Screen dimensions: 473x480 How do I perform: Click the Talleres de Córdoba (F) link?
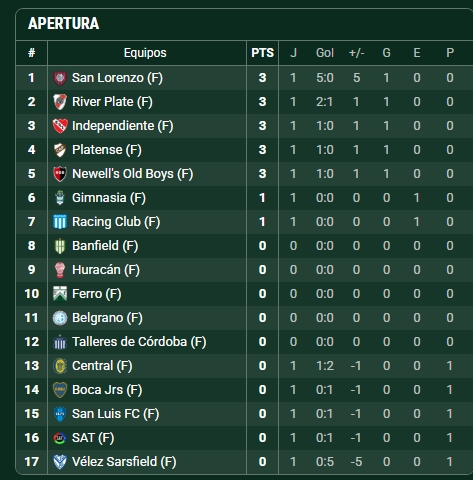pos(139,342)
